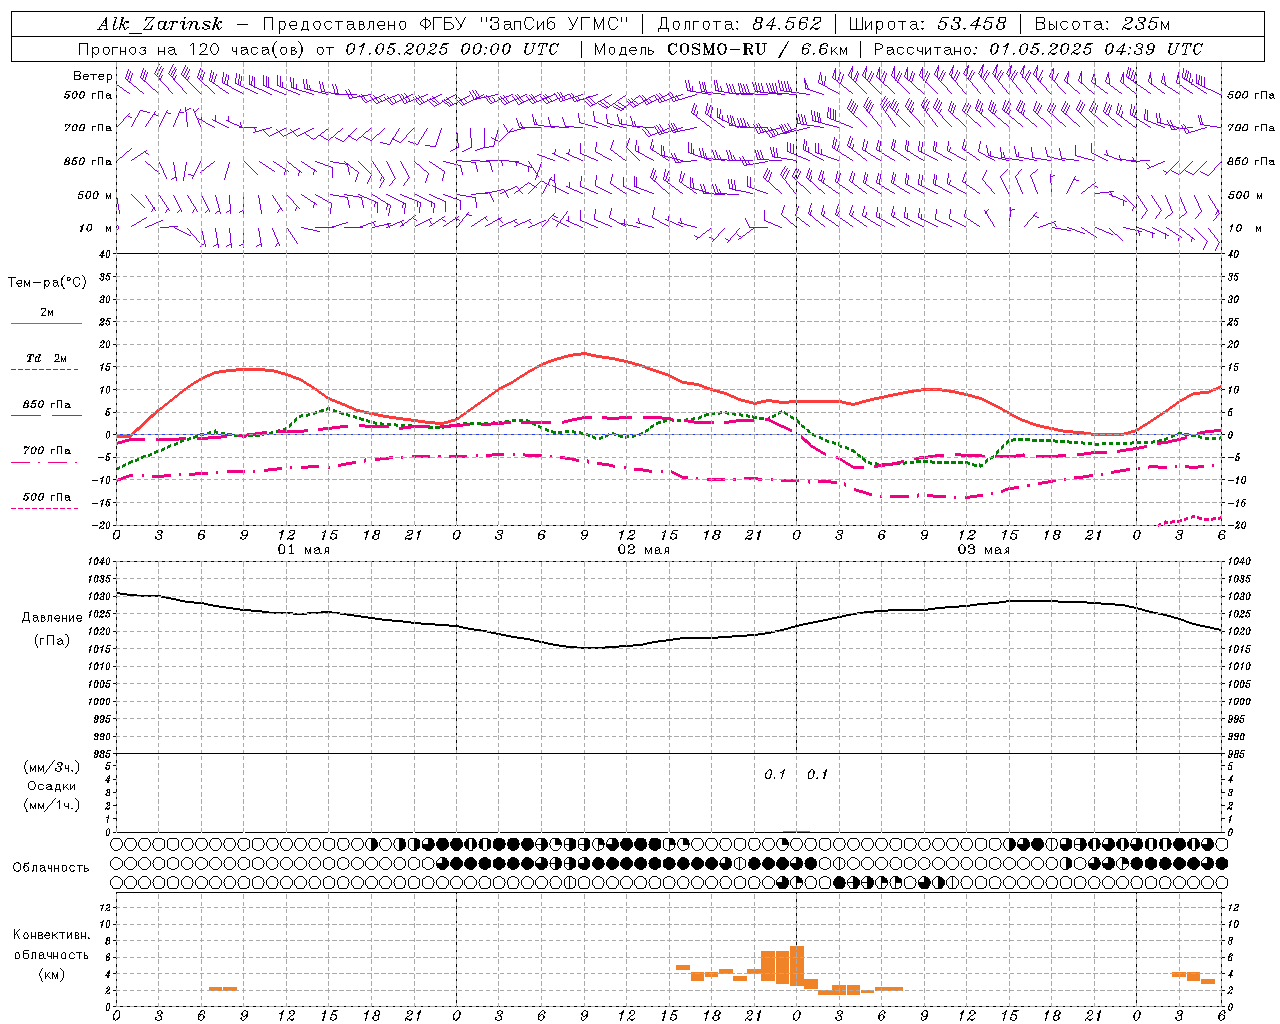
Task: Click the 'Конвективн.' convective cloud label
Action: click(51, 935)
